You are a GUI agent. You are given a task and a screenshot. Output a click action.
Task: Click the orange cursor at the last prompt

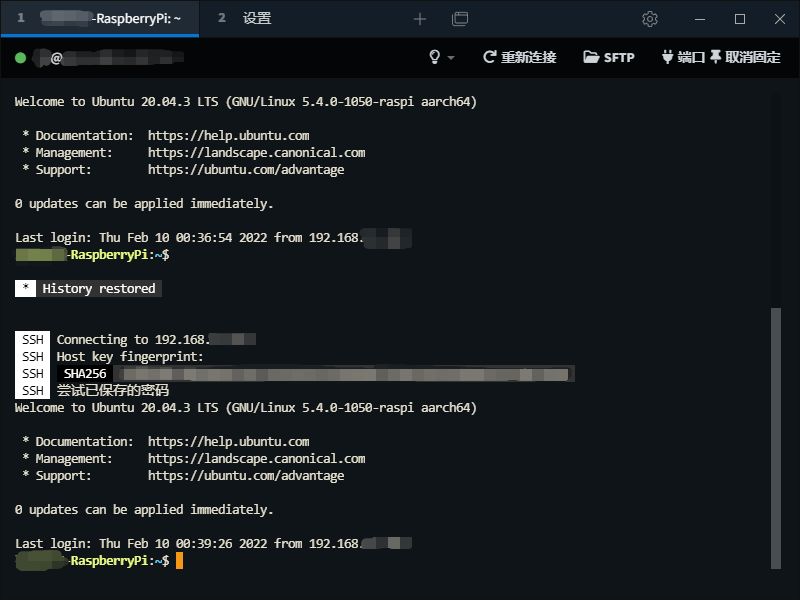tap(179, 561)
